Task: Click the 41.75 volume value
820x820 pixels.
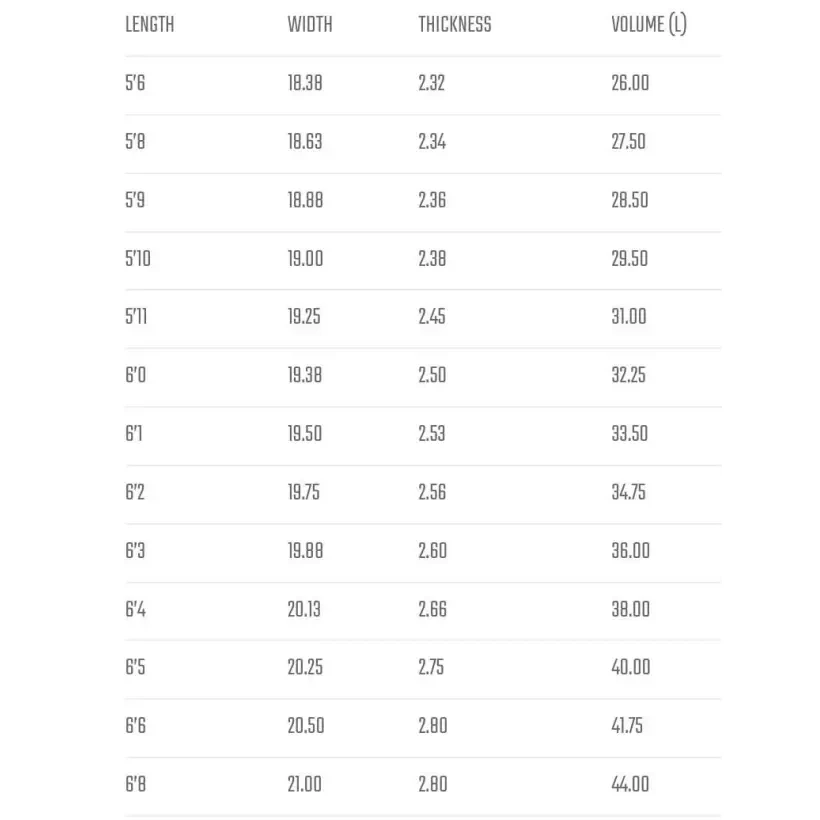Action: [x=628, y=726]
